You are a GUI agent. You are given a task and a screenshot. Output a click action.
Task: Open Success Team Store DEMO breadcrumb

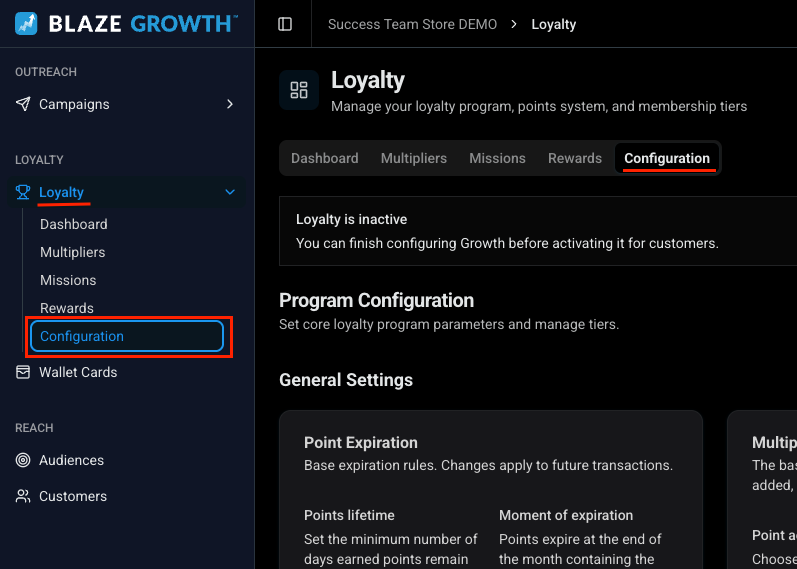click(412, 24)
